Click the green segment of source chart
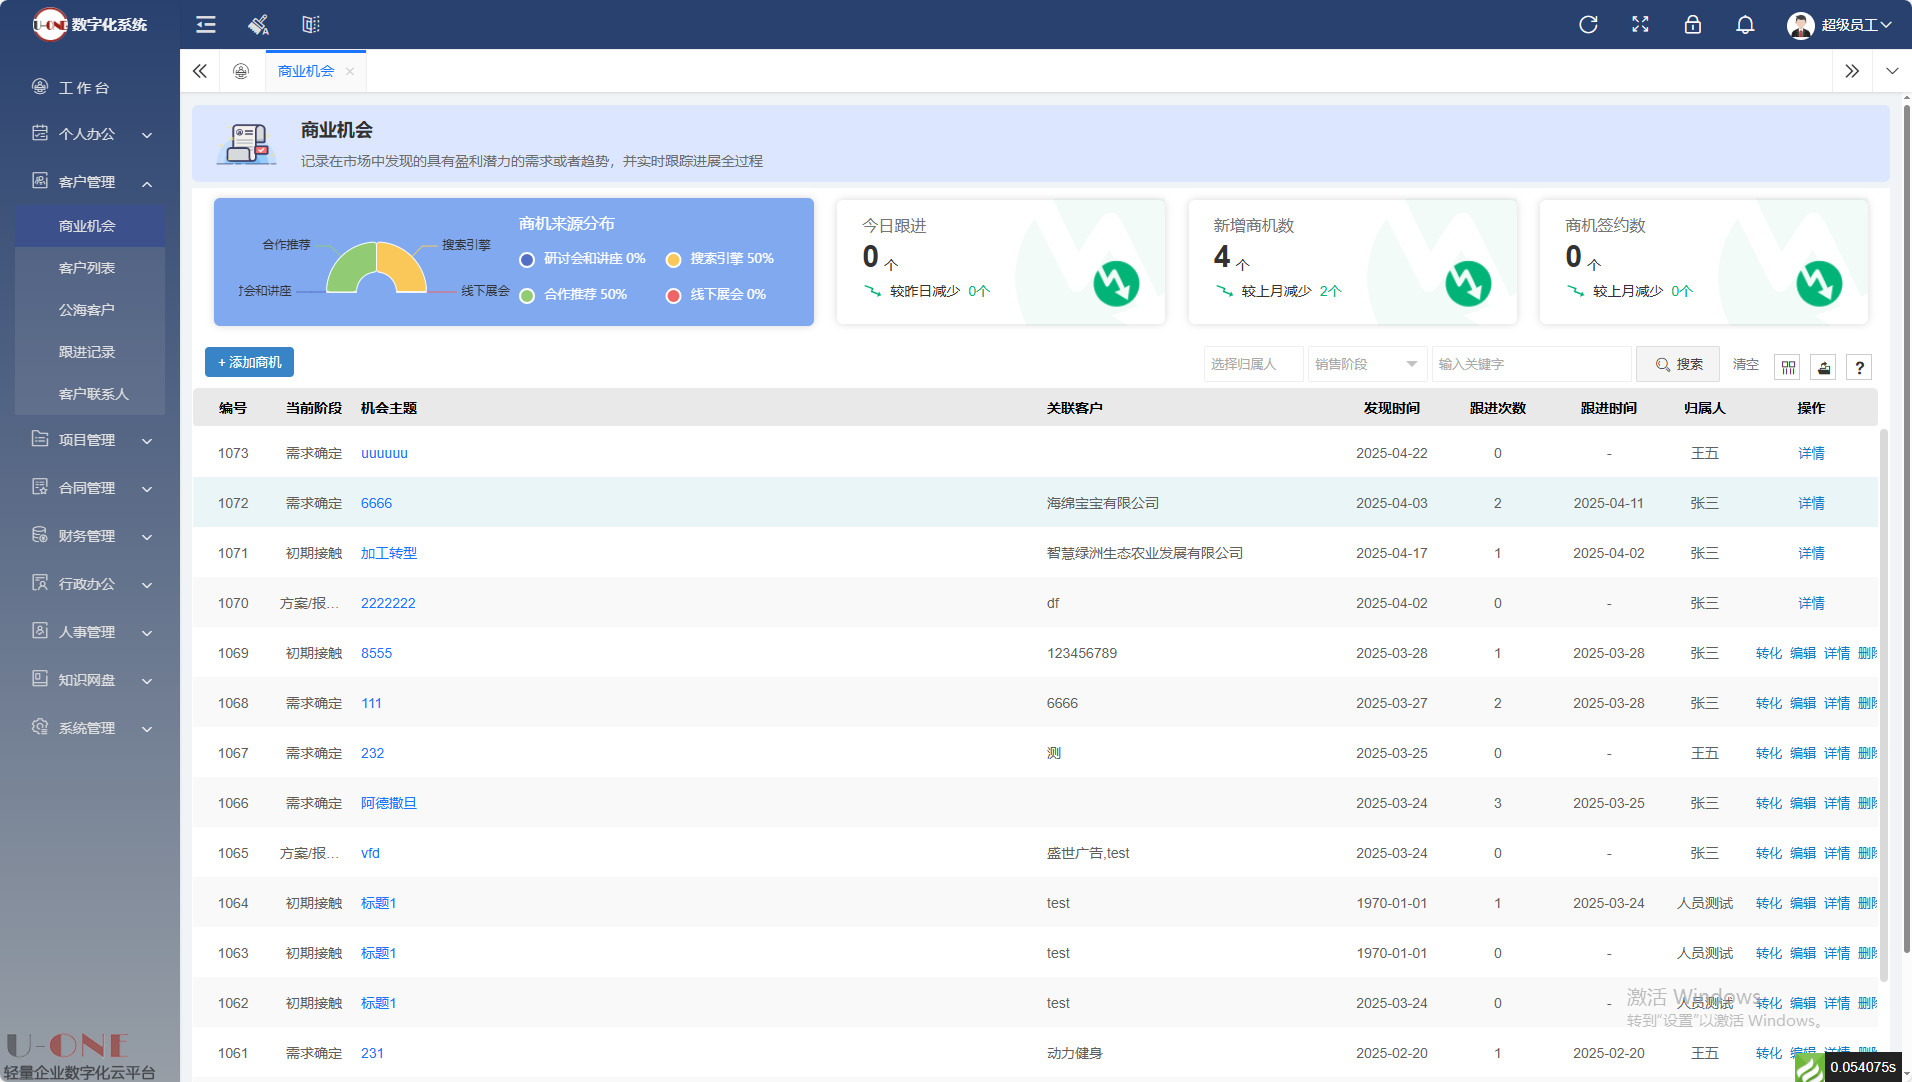The width and height of the screenshot is (1912, 1082). [x=350, y=267]
